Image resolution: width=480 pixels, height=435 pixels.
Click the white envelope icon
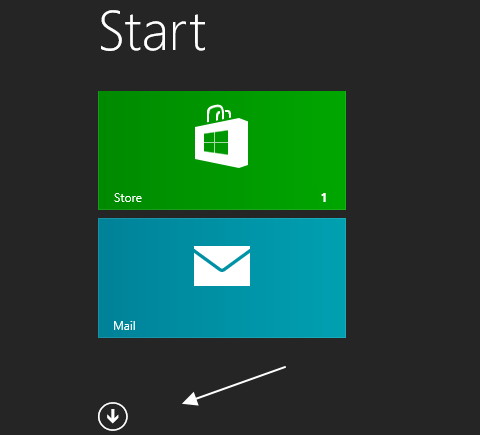coord(222,266)
